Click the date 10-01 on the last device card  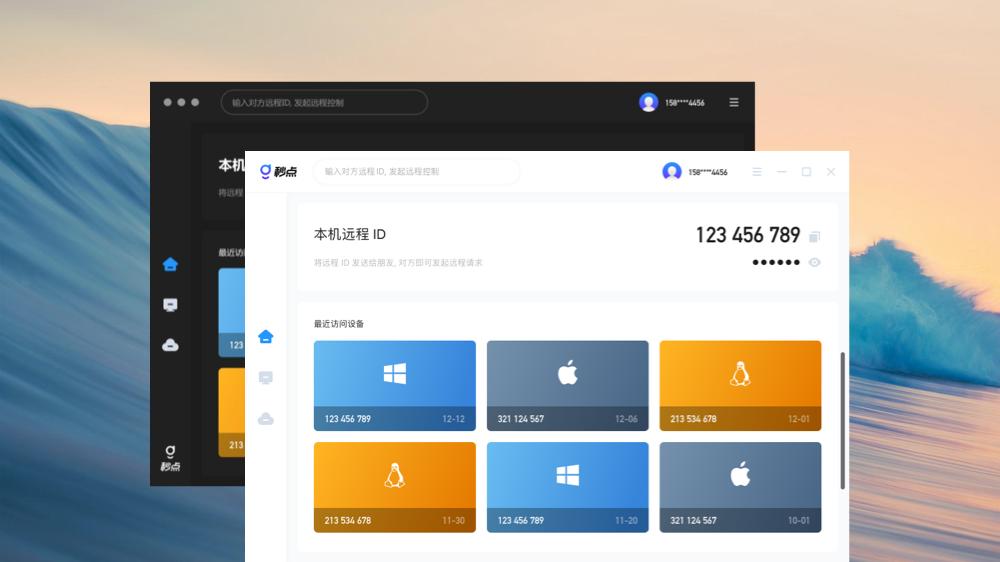(798, 521)
